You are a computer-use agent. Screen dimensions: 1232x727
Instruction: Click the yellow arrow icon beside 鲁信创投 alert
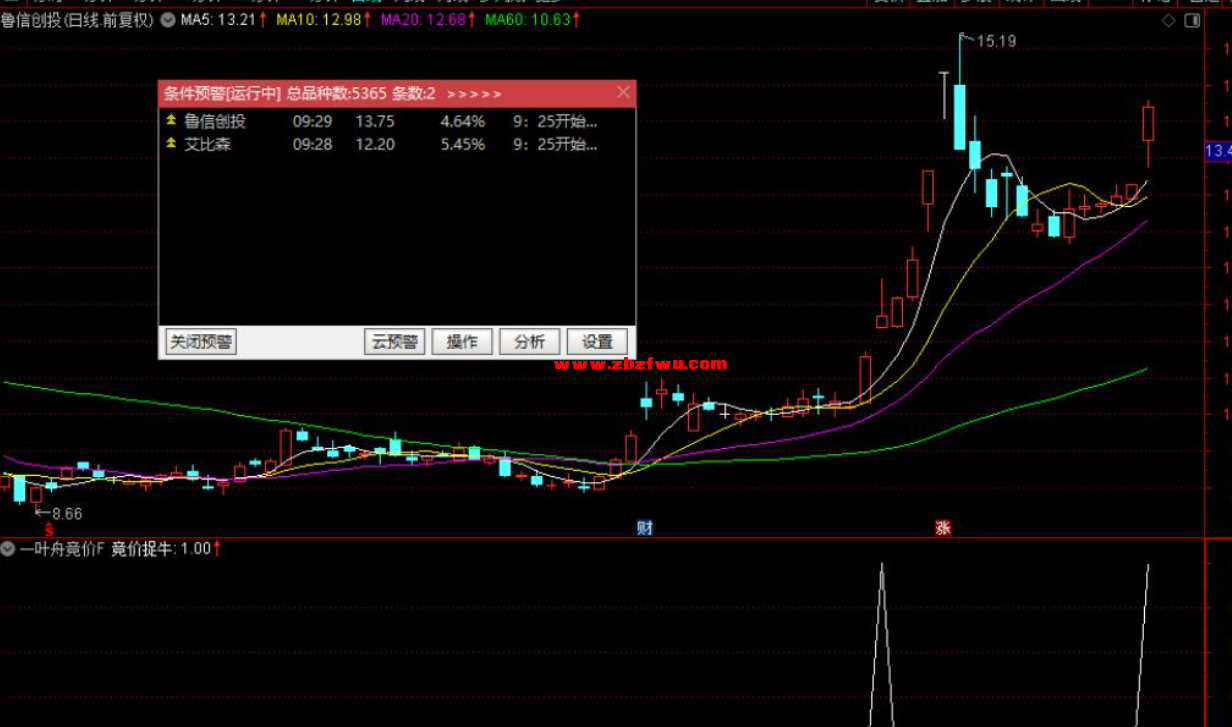click(x=171, y=121)
